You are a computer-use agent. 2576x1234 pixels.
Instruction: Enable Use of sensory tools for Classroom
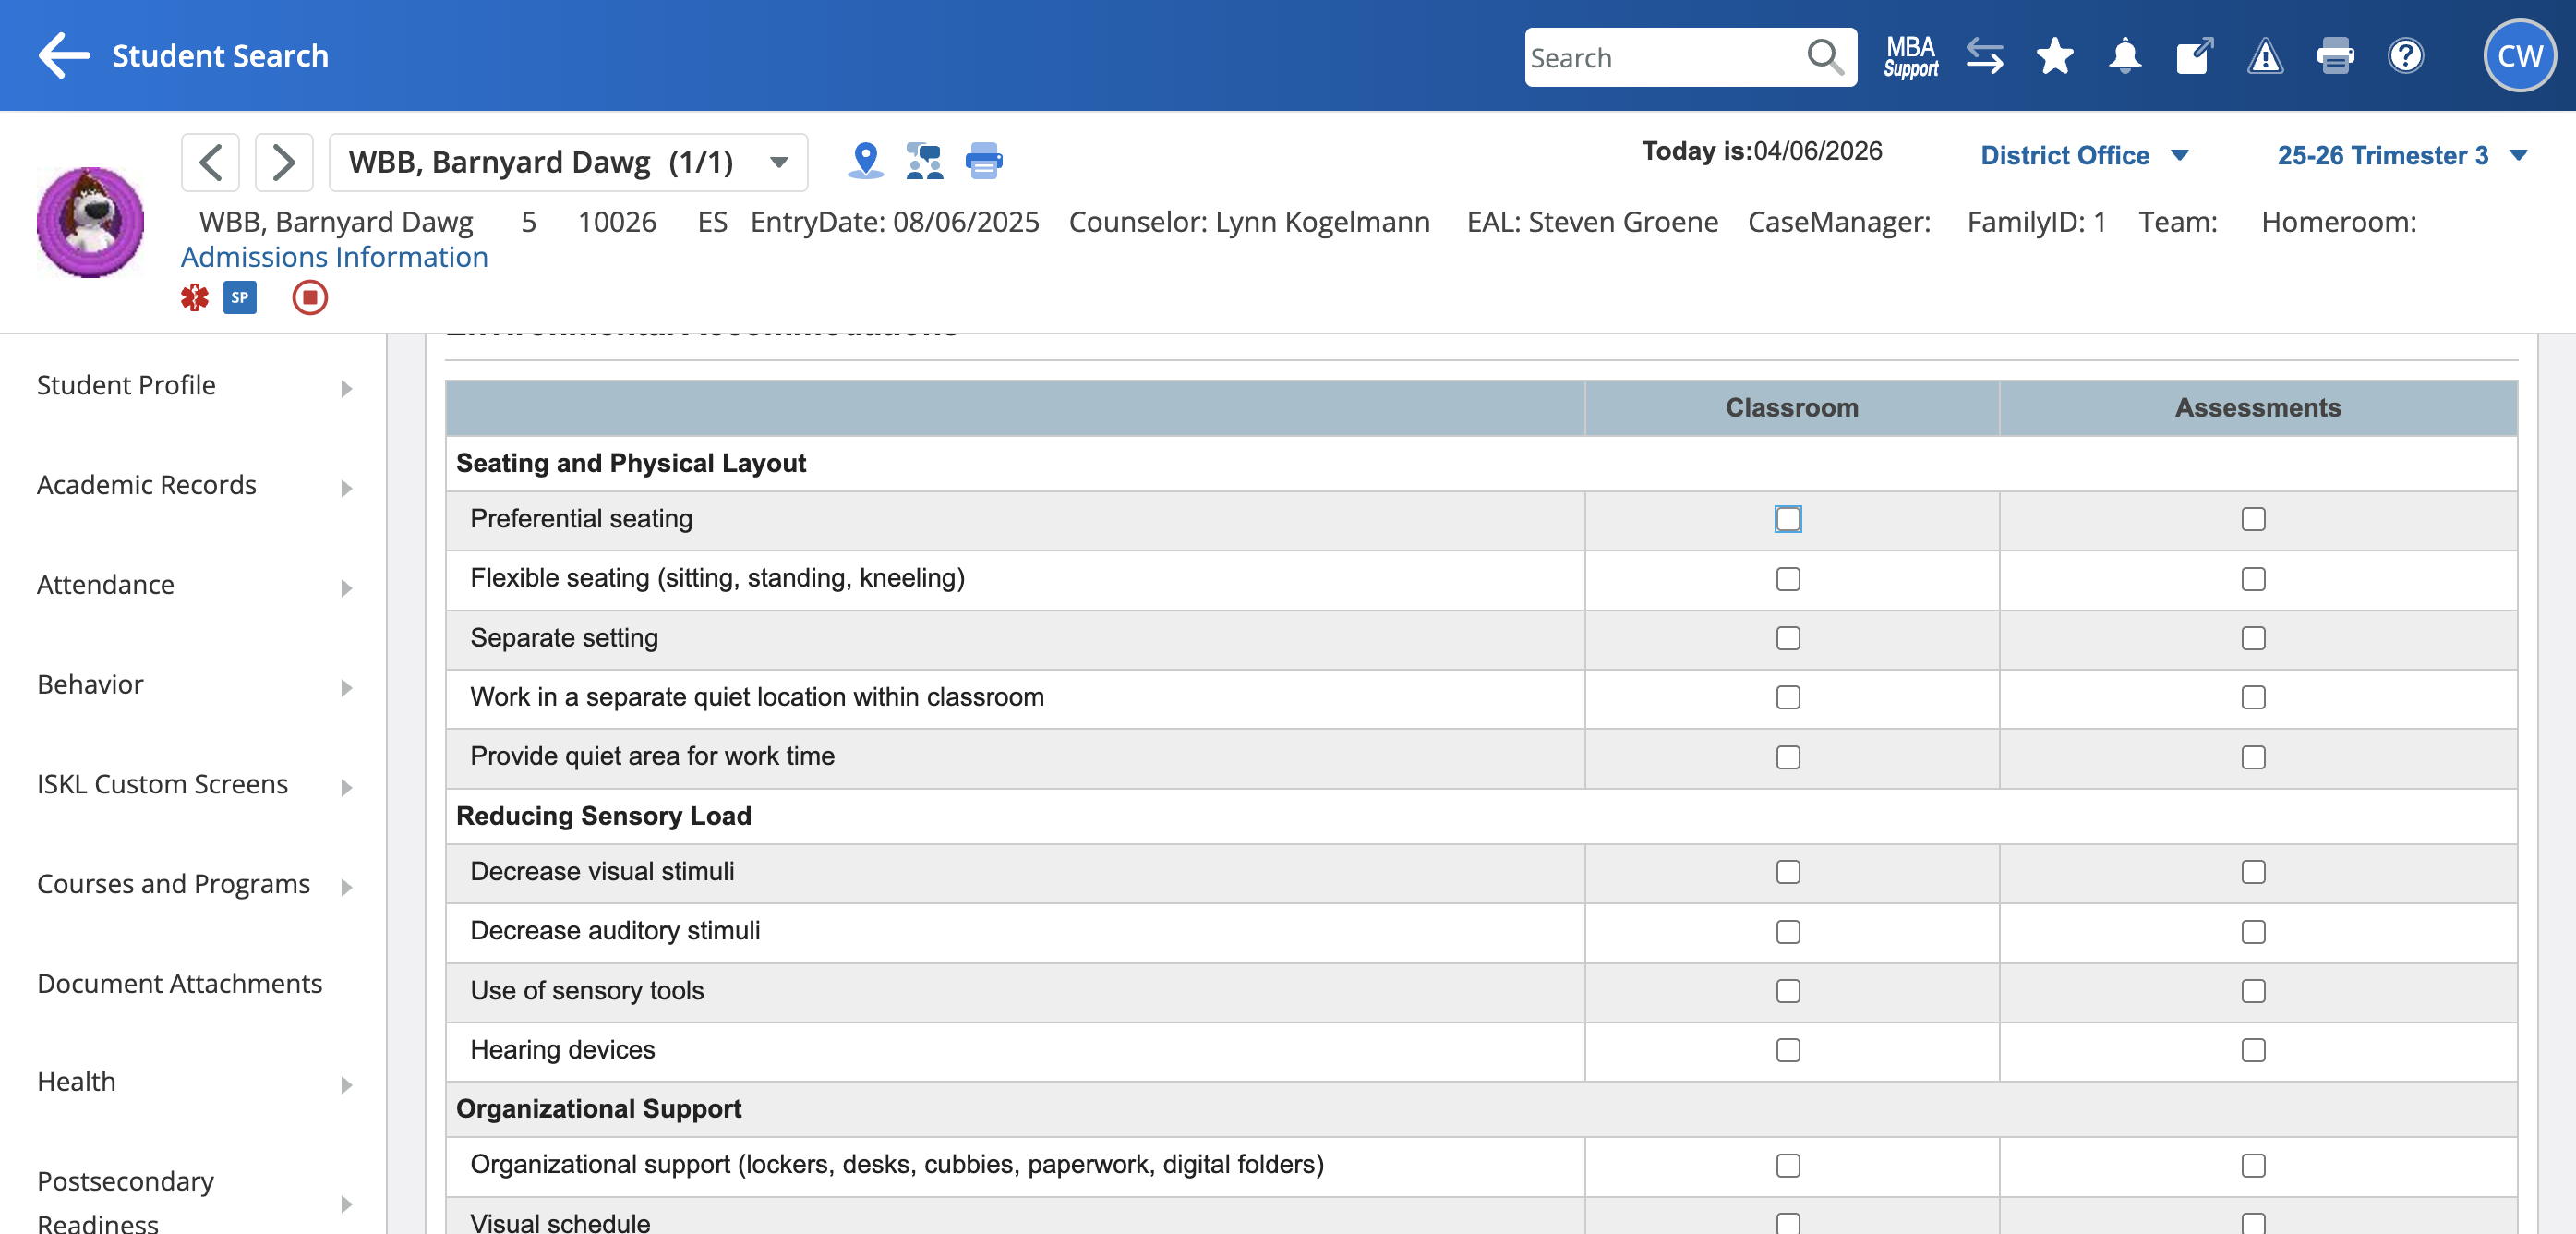pos(1787,990)
